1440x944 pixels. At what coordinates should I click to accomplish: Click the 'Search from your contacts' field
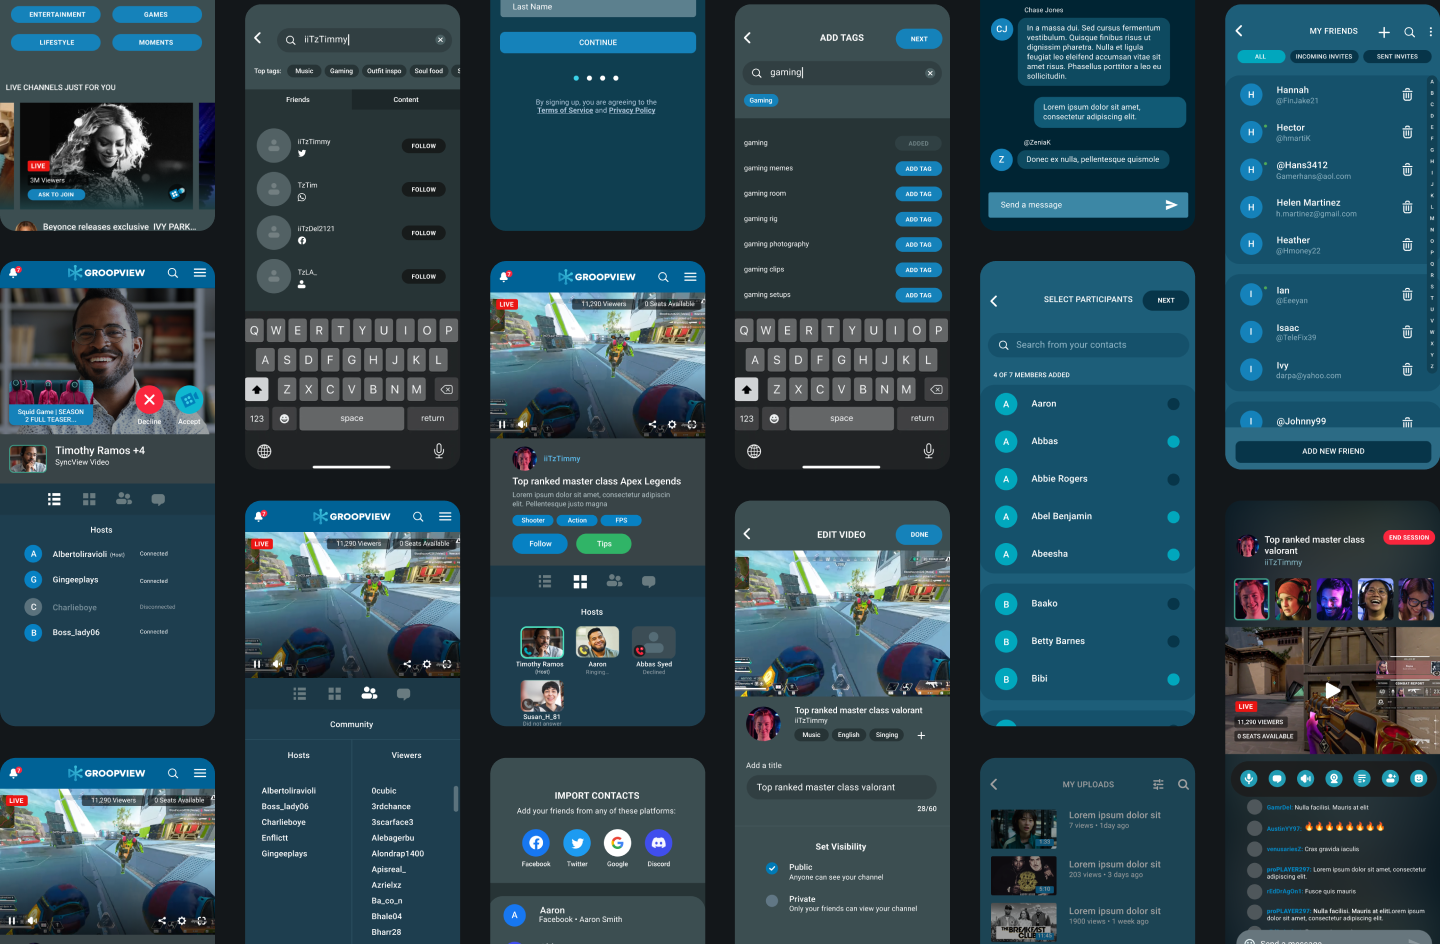(1088, 345)
